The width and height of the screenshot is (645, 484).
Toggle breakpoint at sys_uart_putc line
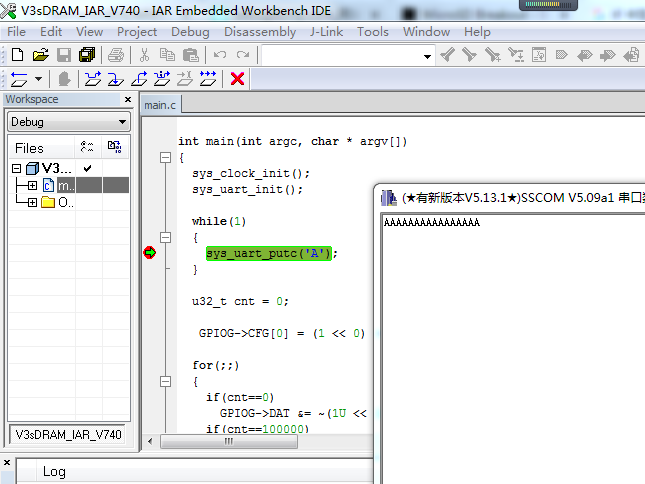pos(149,252)
